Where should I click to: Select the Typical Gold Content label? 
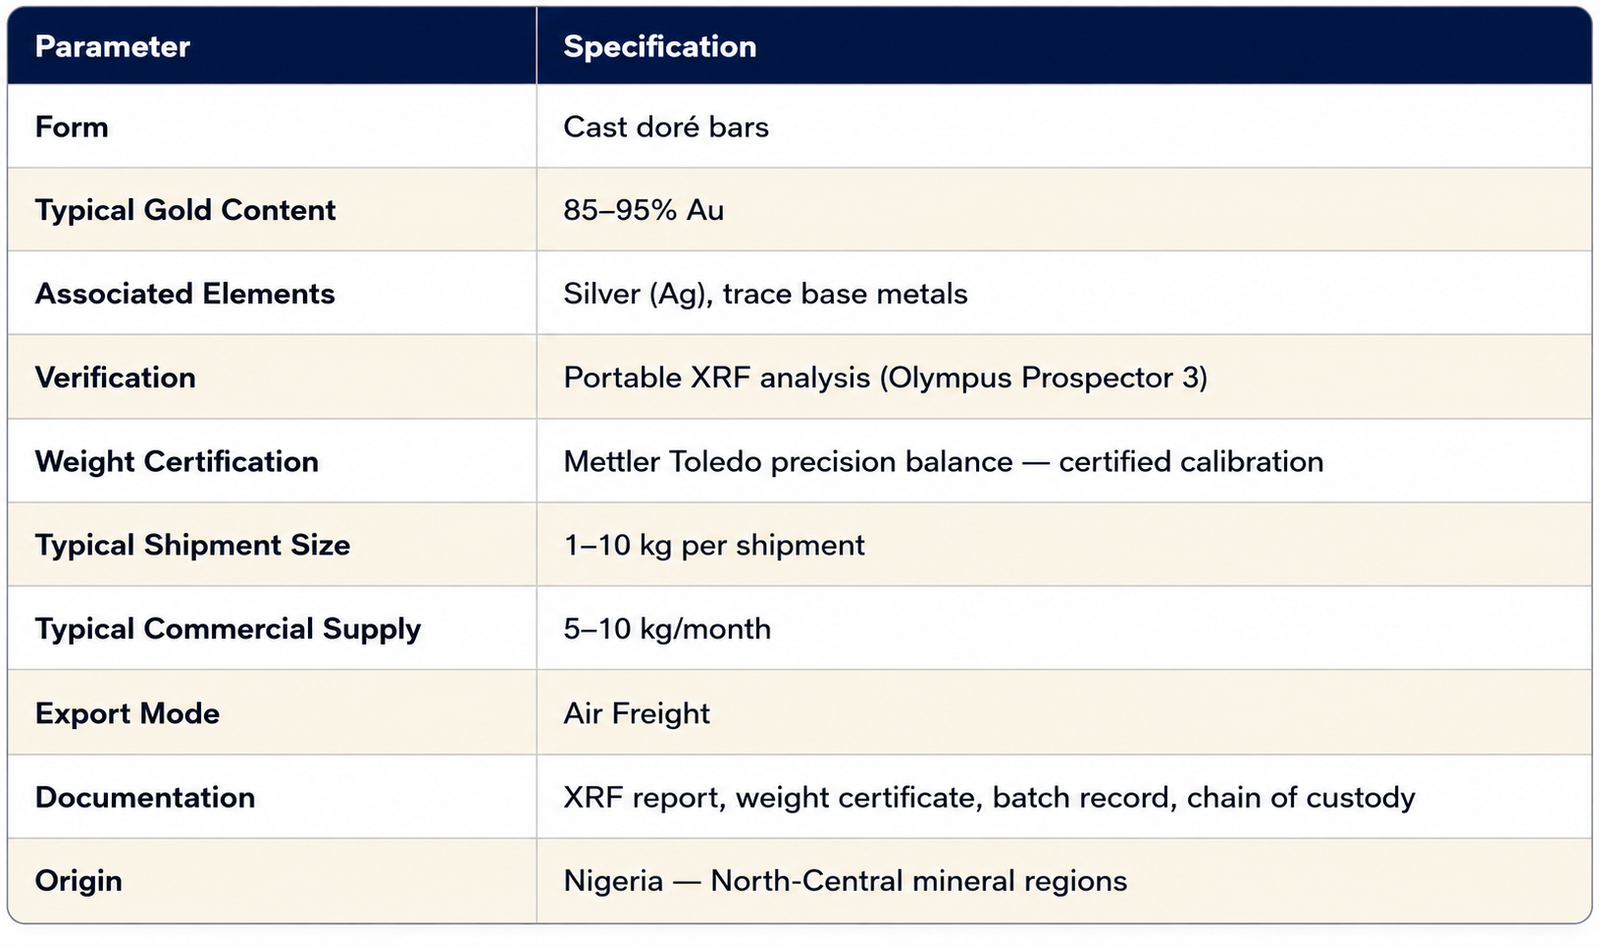click(185, 210)
